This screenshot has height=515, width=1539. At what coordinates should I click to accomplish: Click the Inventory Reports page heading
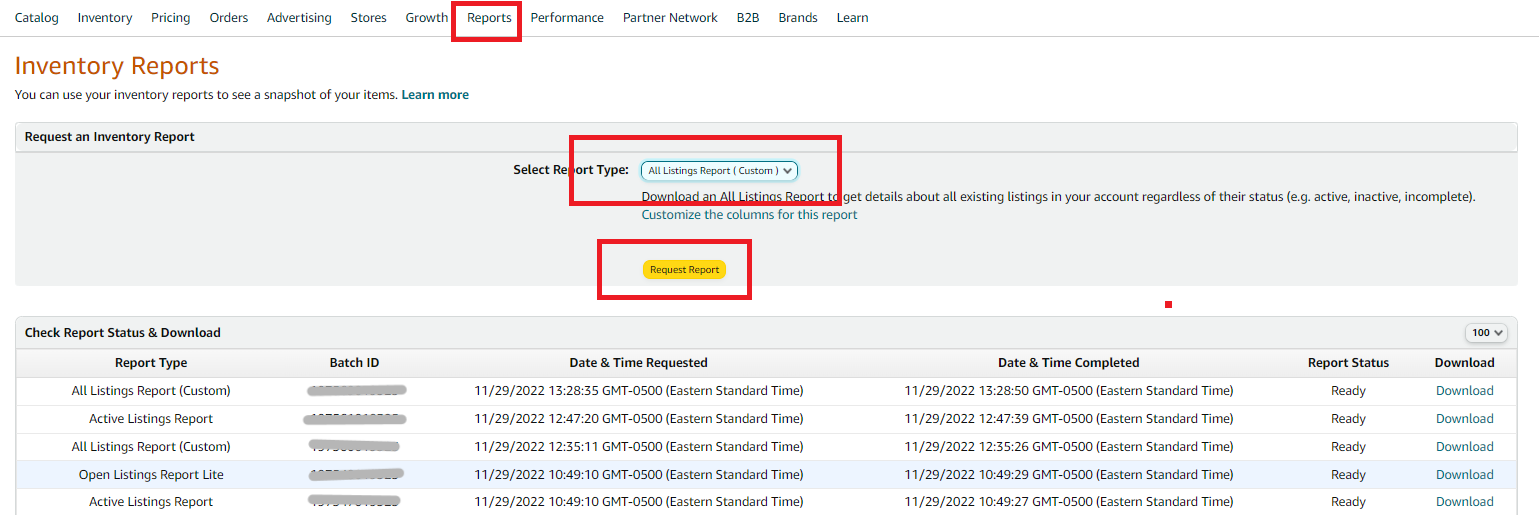coord(117,66)
